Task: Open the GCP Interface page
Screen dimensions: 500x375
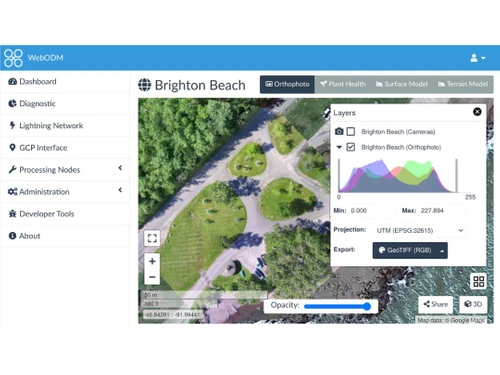Action: (x=65, y=148)
